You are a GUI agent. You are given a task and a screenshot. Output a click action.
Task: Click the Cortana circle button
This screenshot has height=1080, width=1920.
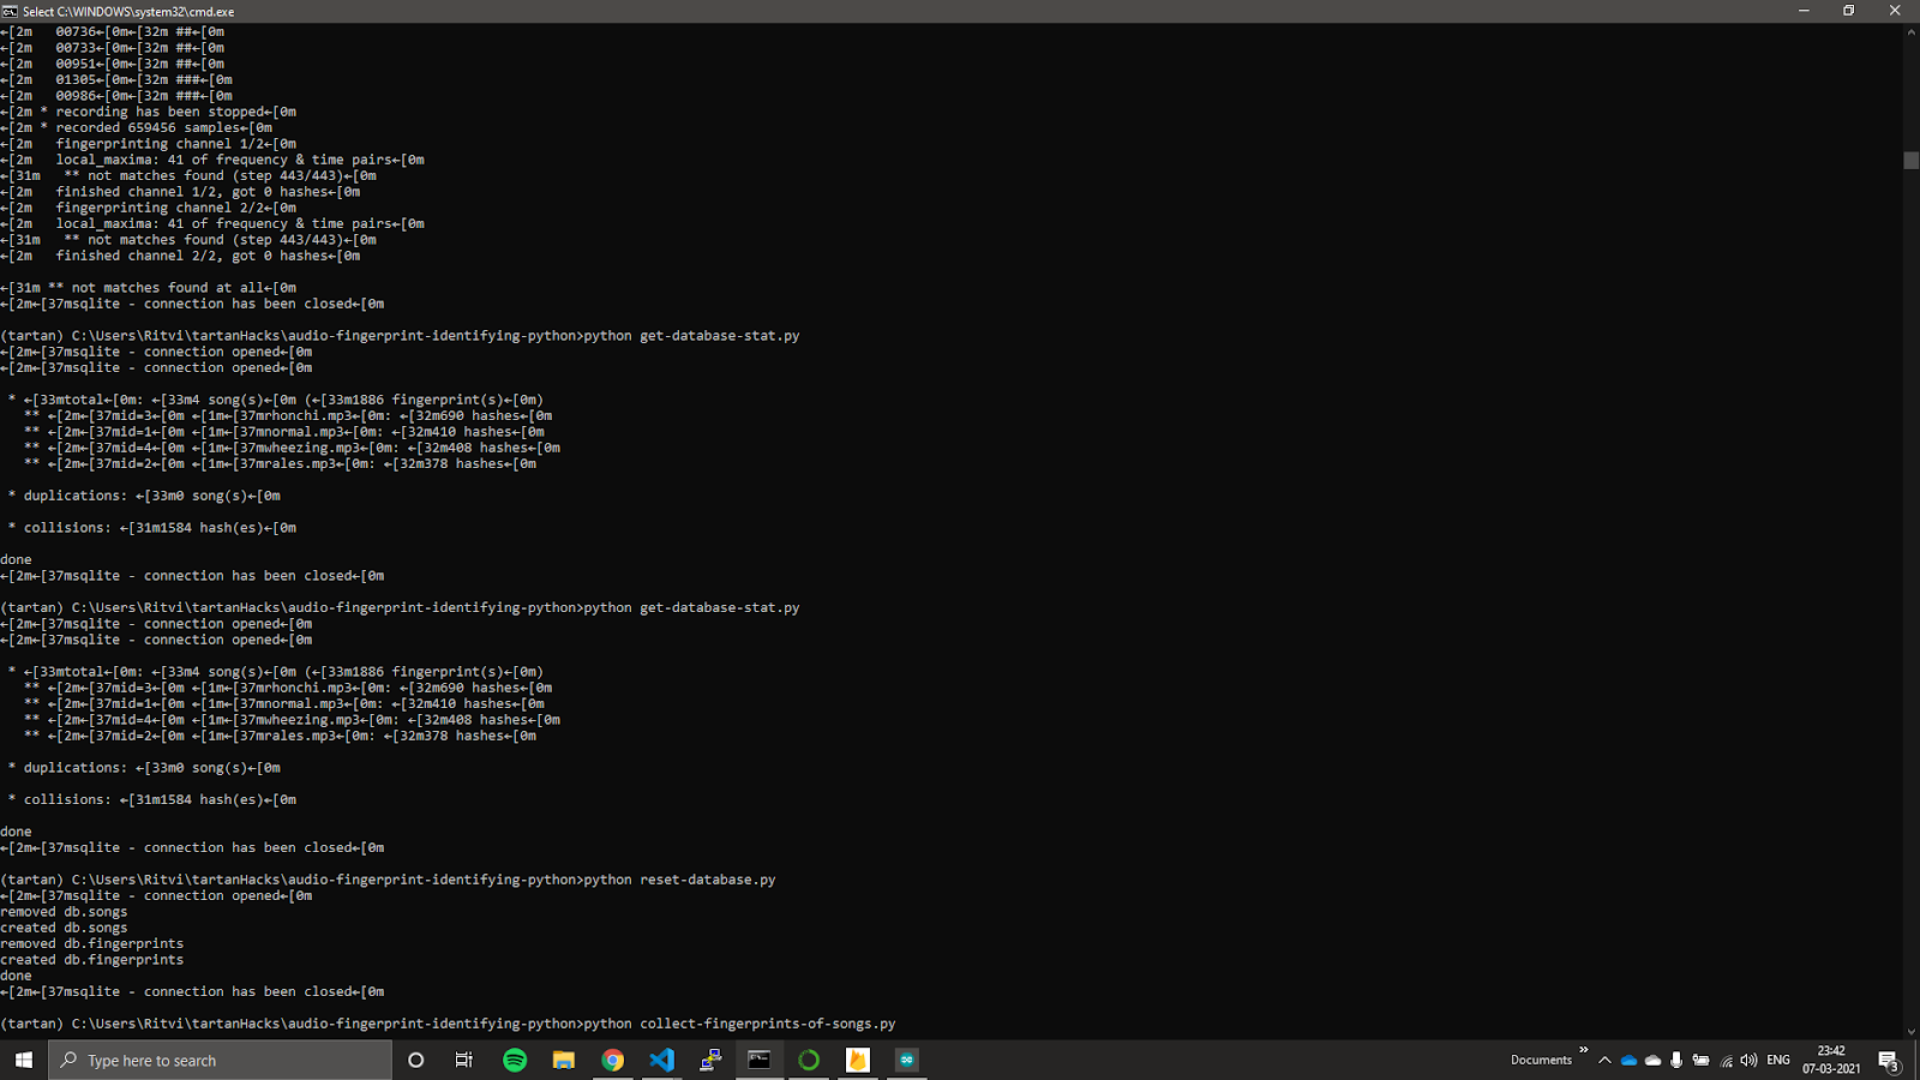click(x=416, y=1060)
